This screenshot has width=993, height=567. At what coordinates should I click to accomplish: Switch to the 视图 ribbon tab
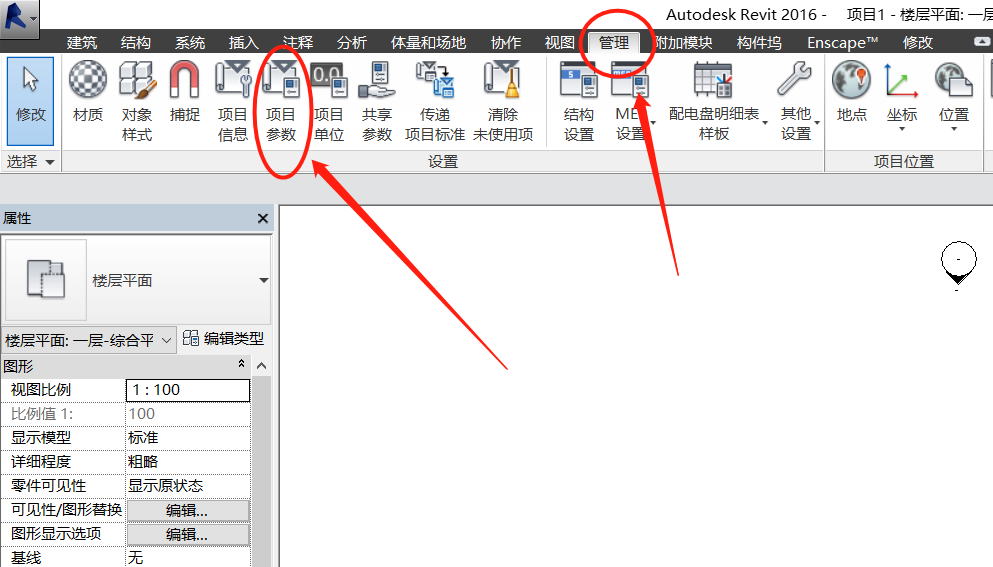(x=559, y=42)
